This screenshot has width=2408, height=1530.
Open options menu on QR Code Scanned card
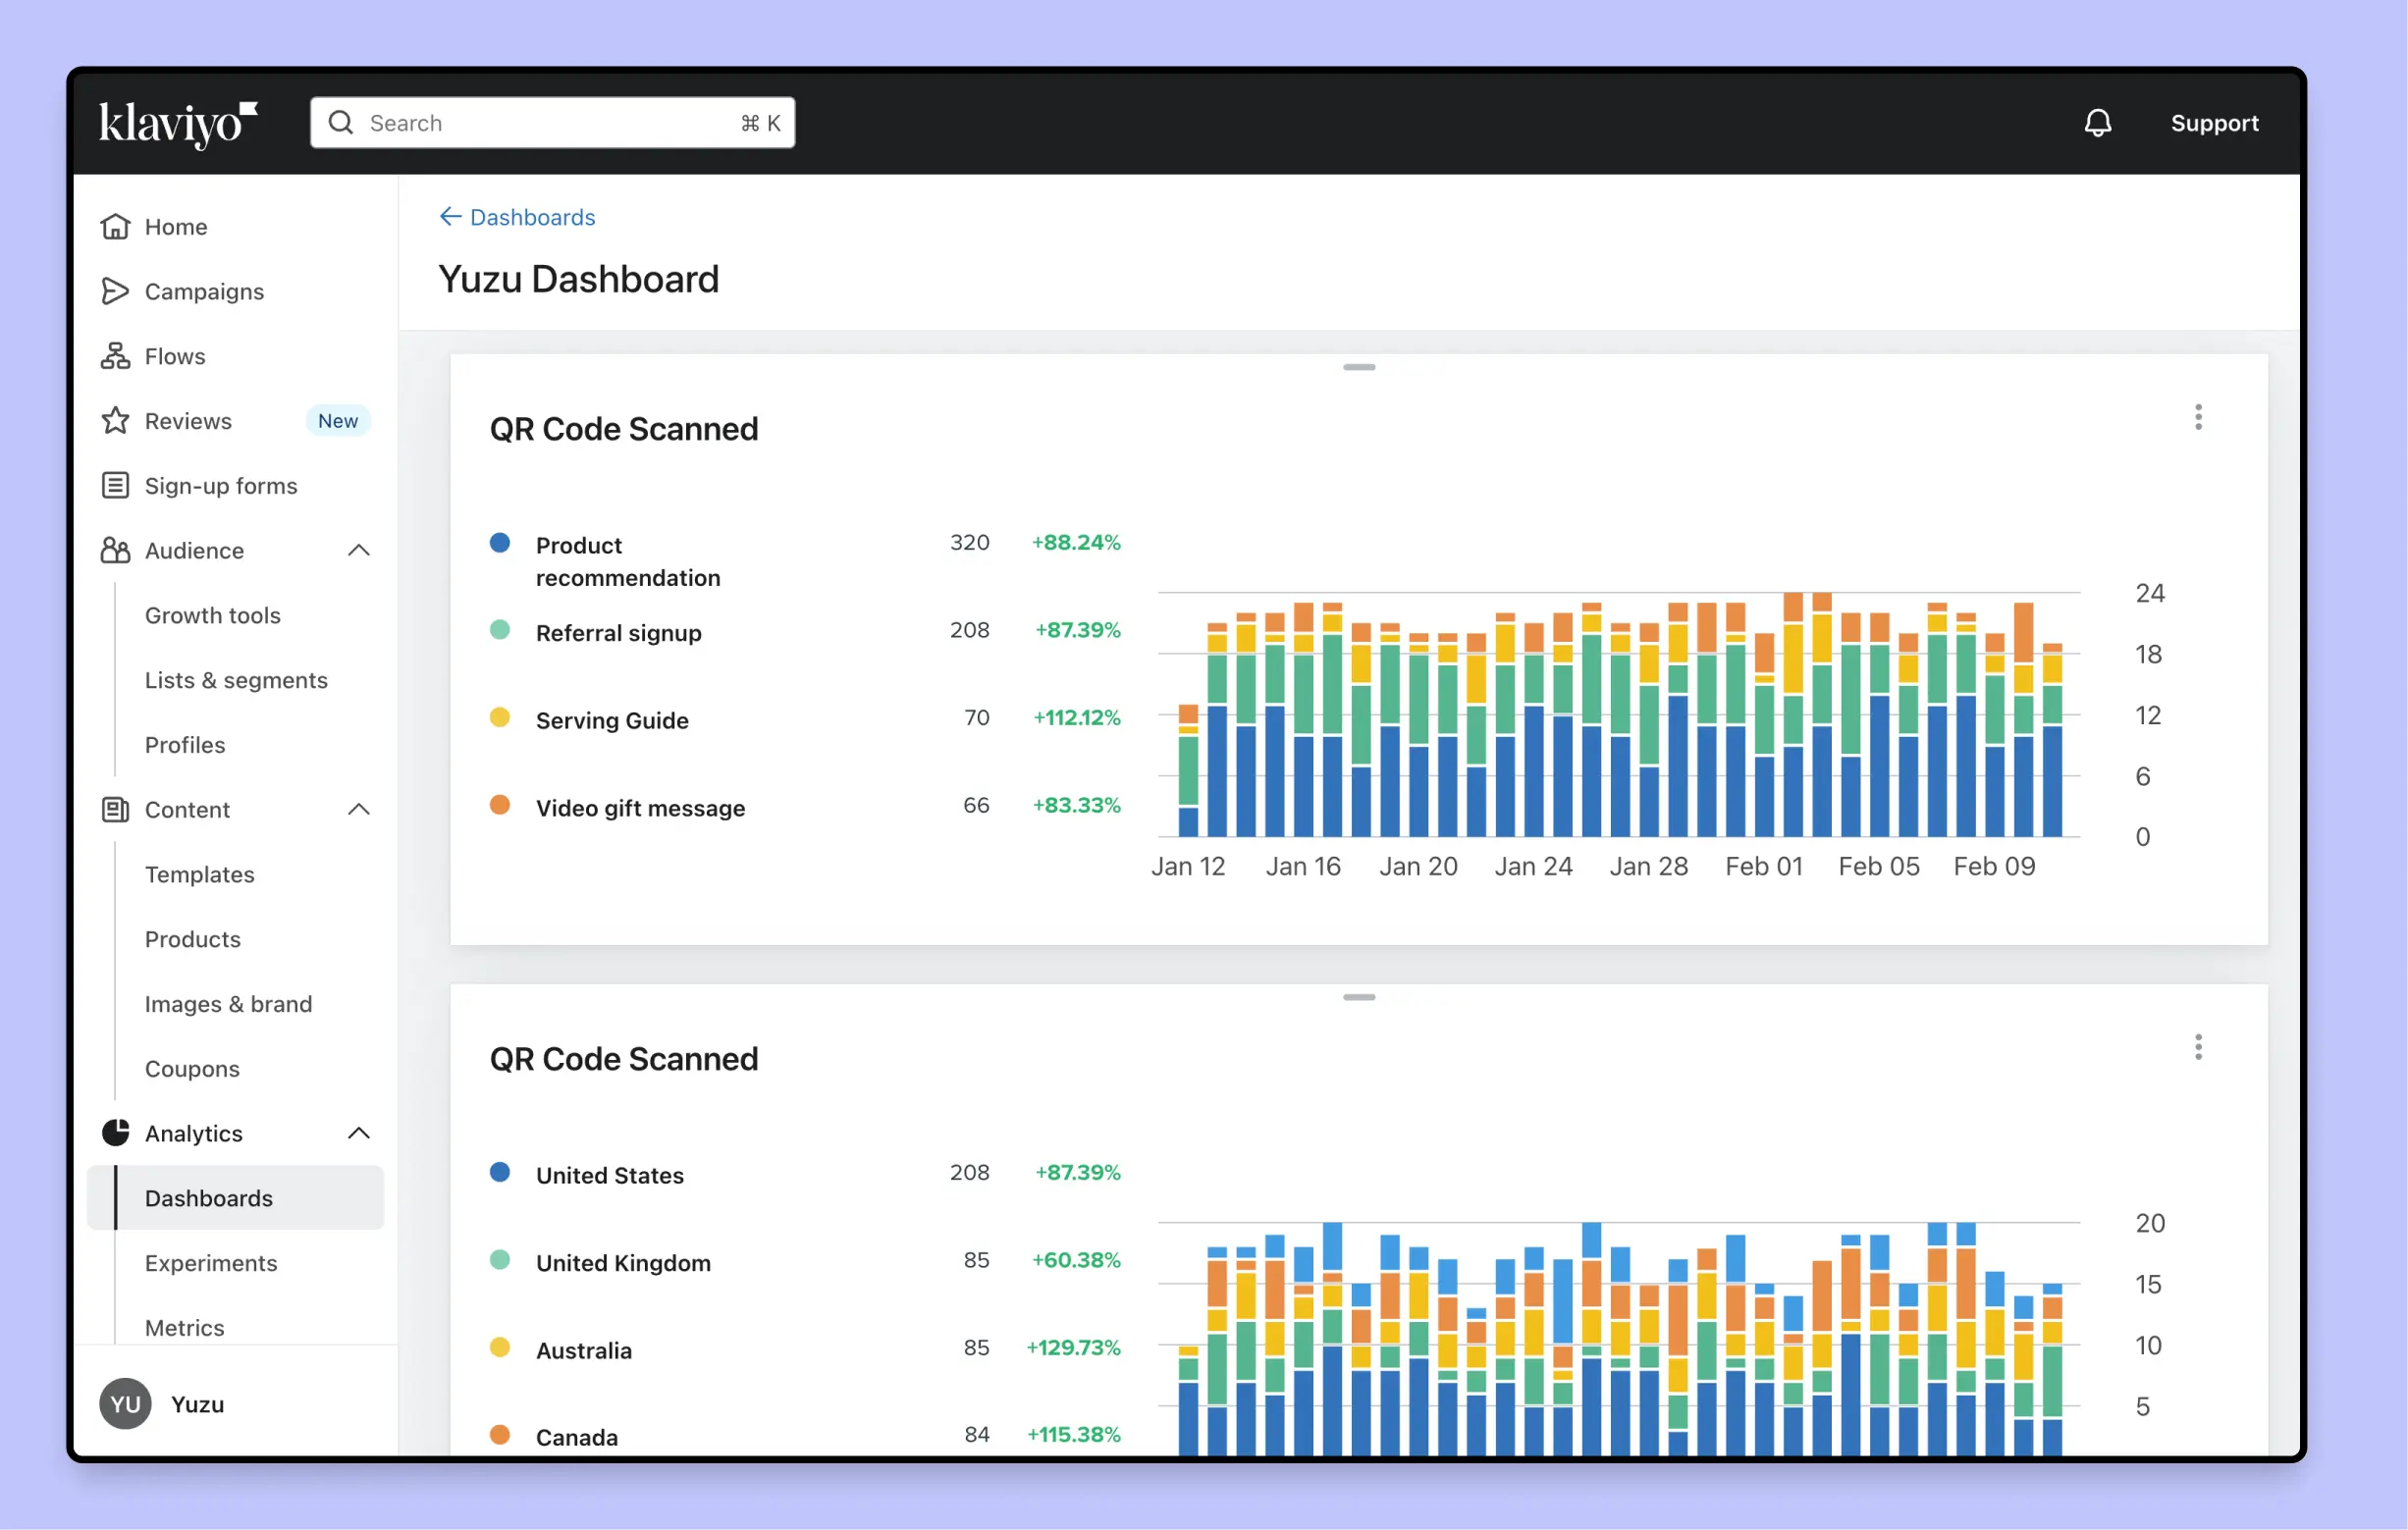pos(2197,417)
